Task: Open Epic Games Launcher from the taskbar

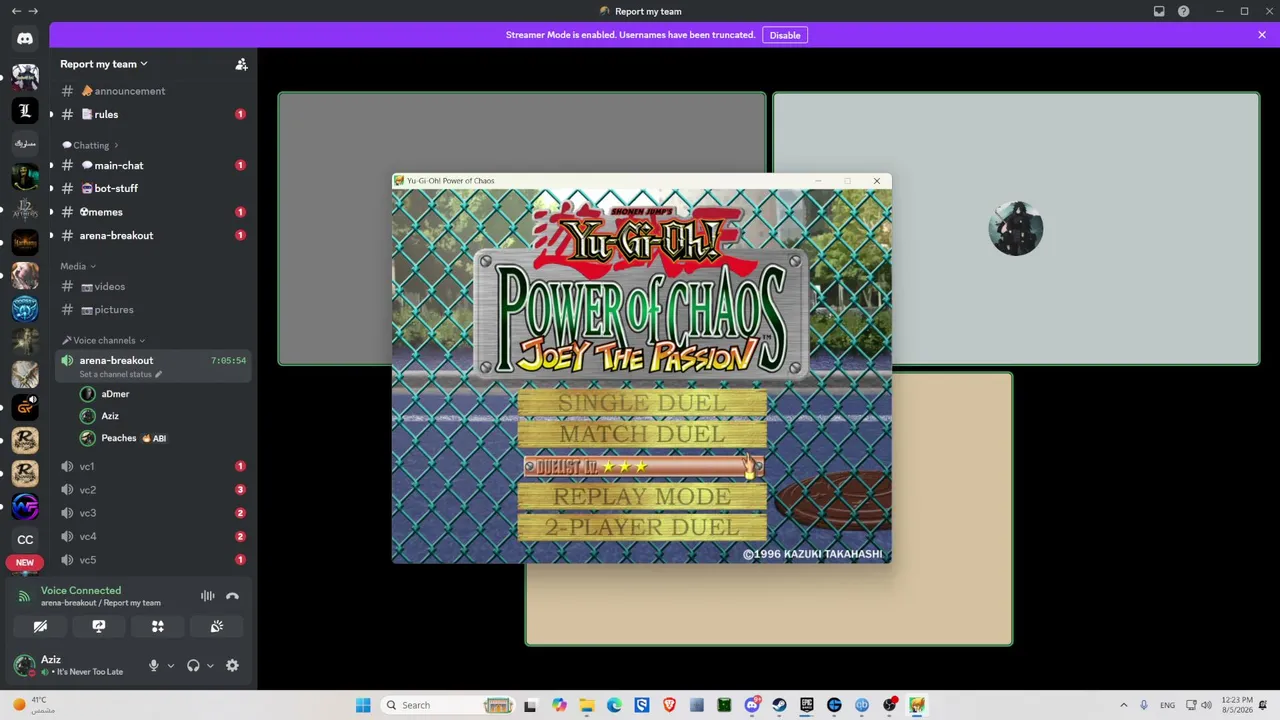Action: [x=807, y=705]
